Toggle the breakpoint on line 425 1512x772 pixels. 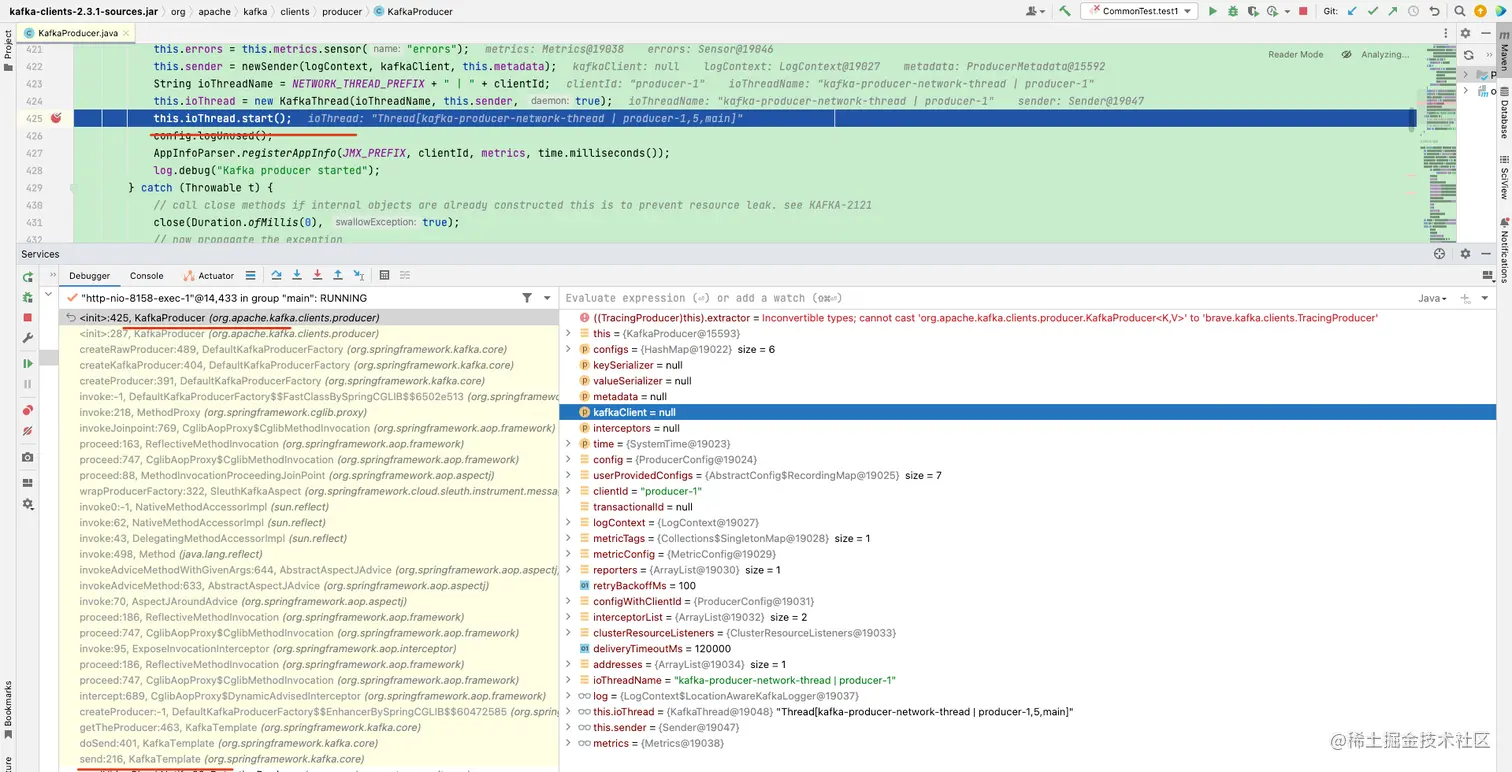(56, 118)
